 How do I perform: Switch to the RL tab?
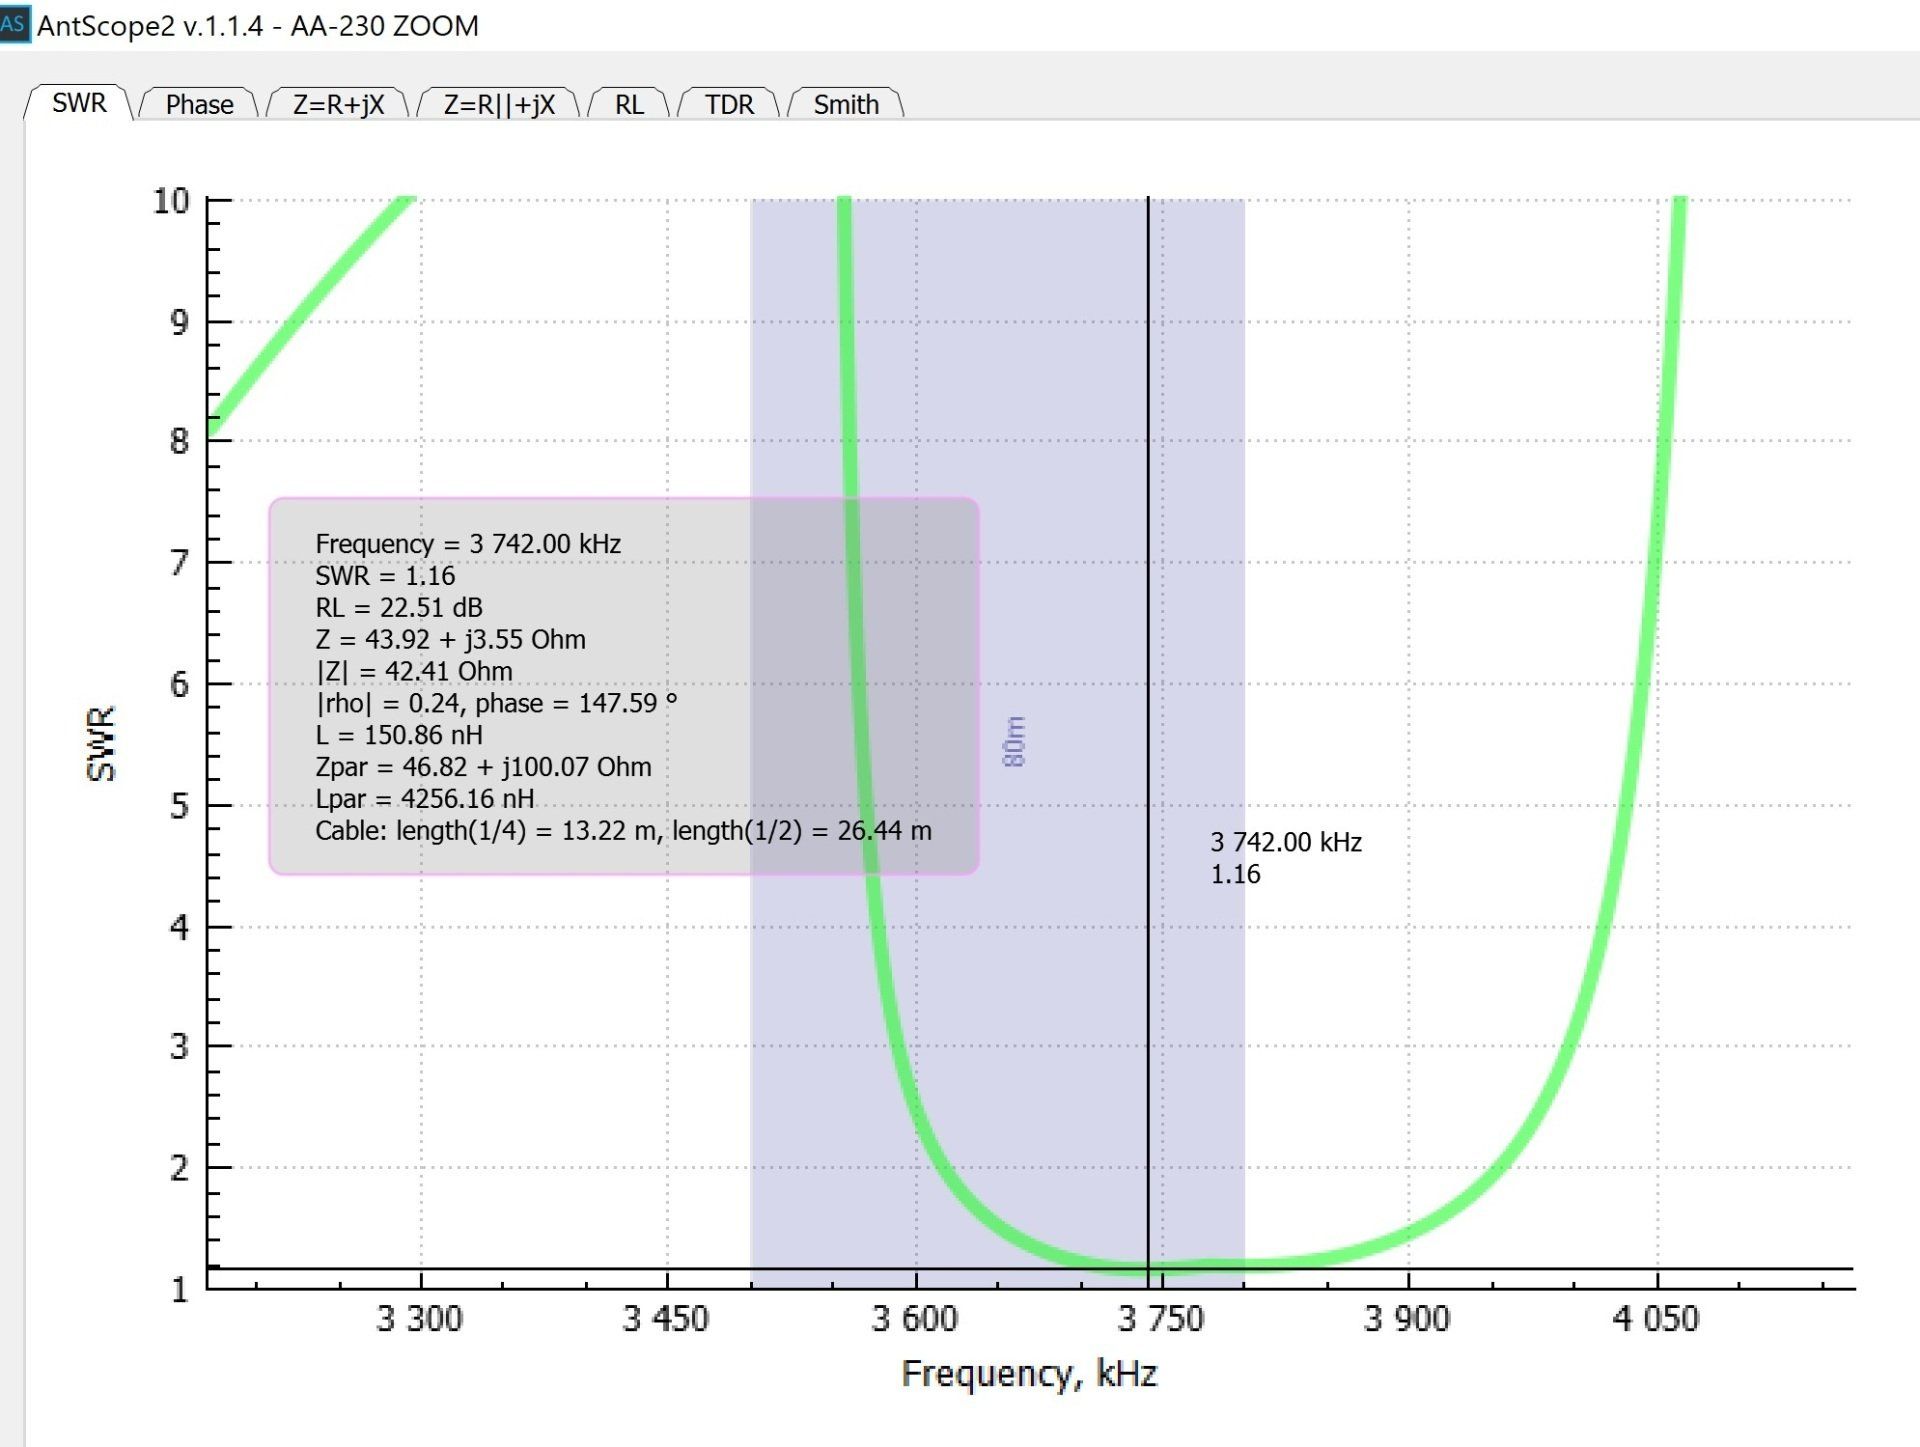[x=629, y=104]
